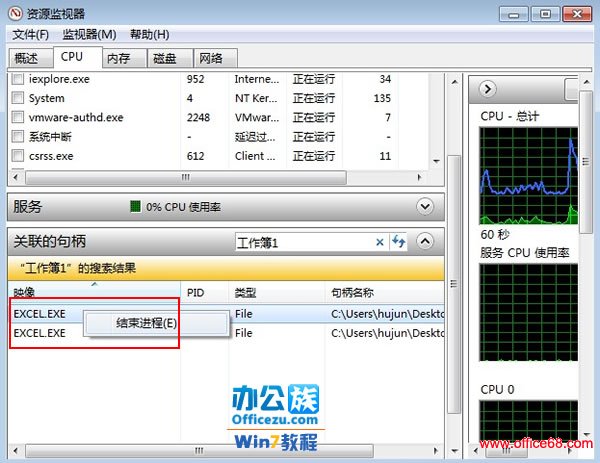The width and height of the screenshot is (600, 463).
Task: Select the second EXCEL.EXE row
Action: tap(226, 333)
